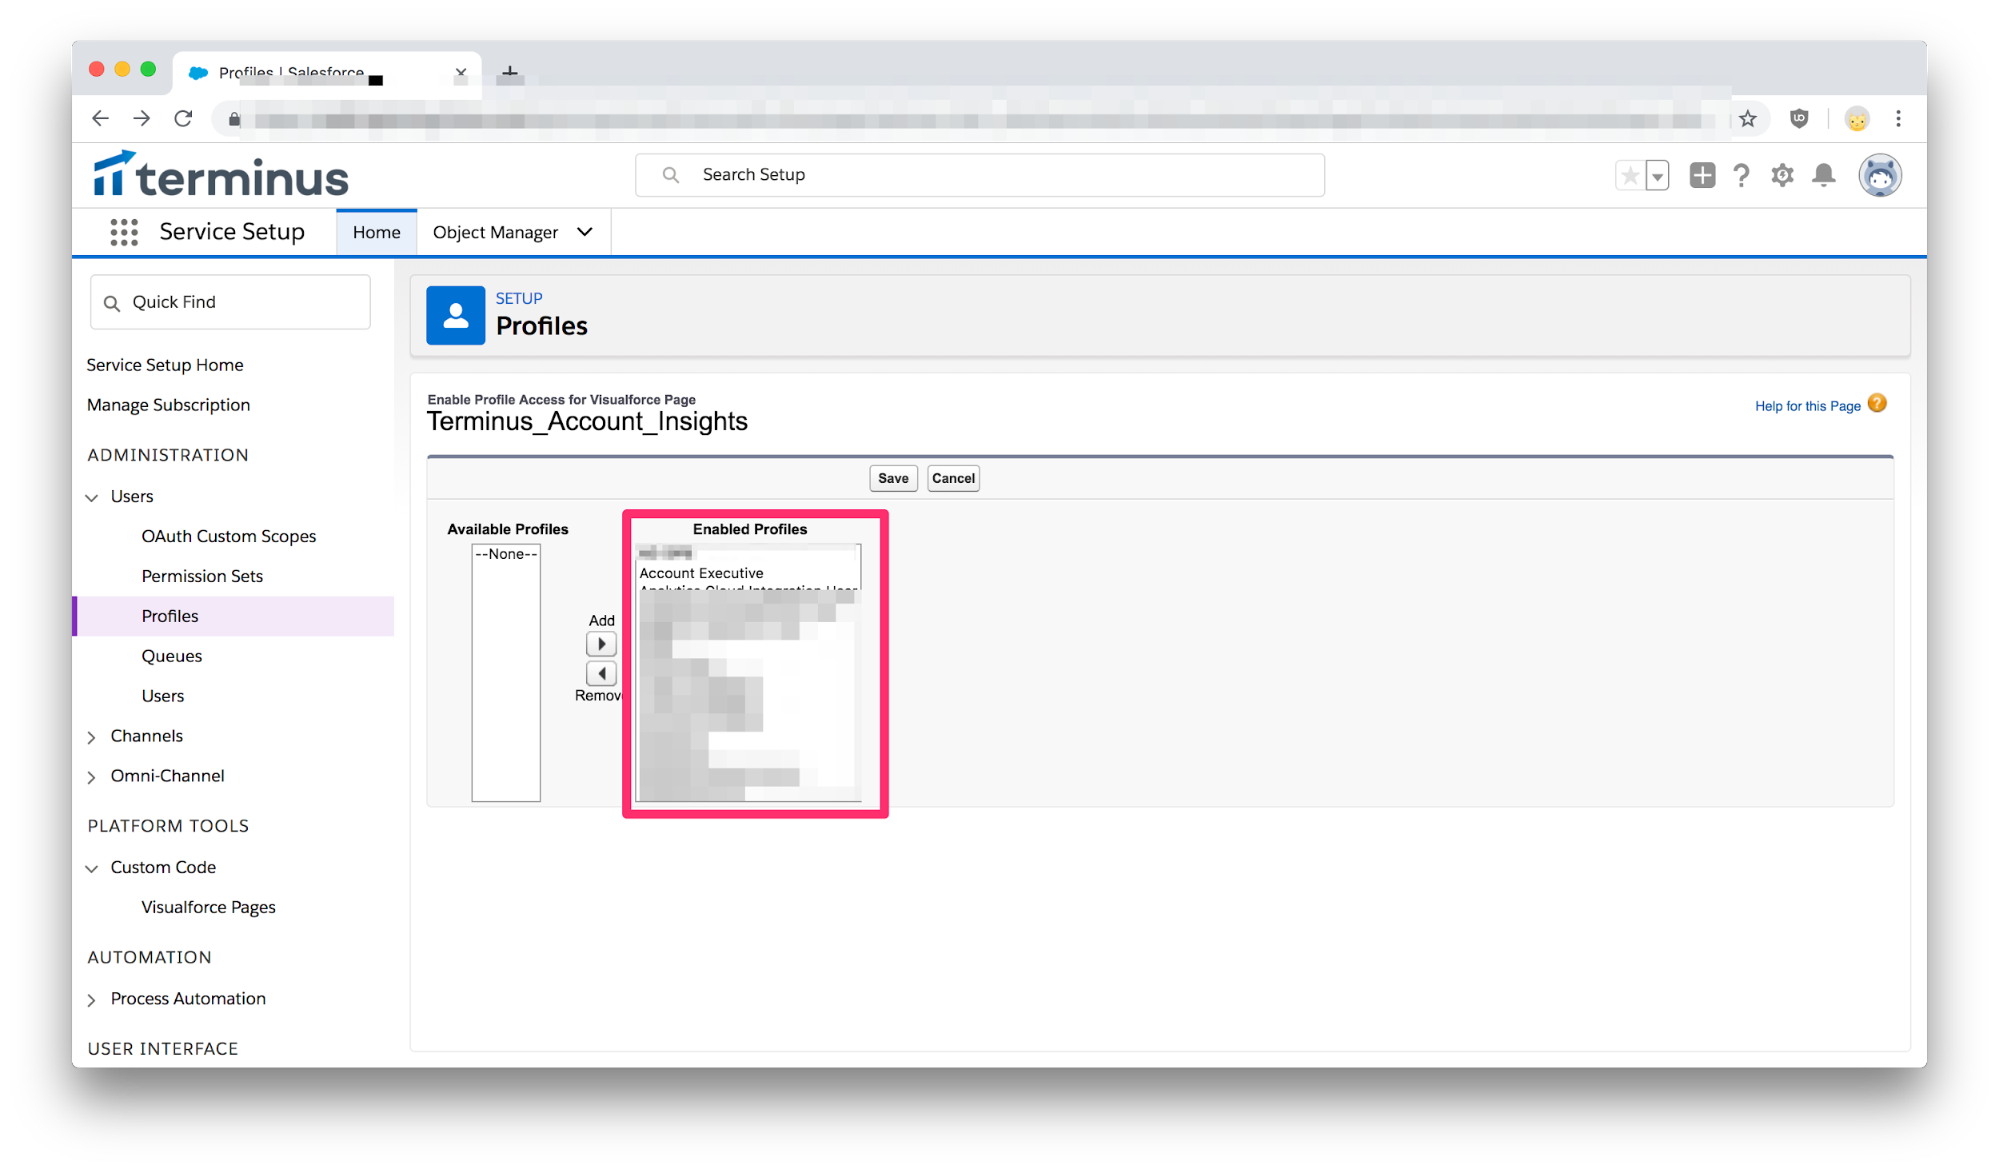Click the shield extension icon
The height and width of the screenshot is (1171, 1999).
(x=1799, y=118)
